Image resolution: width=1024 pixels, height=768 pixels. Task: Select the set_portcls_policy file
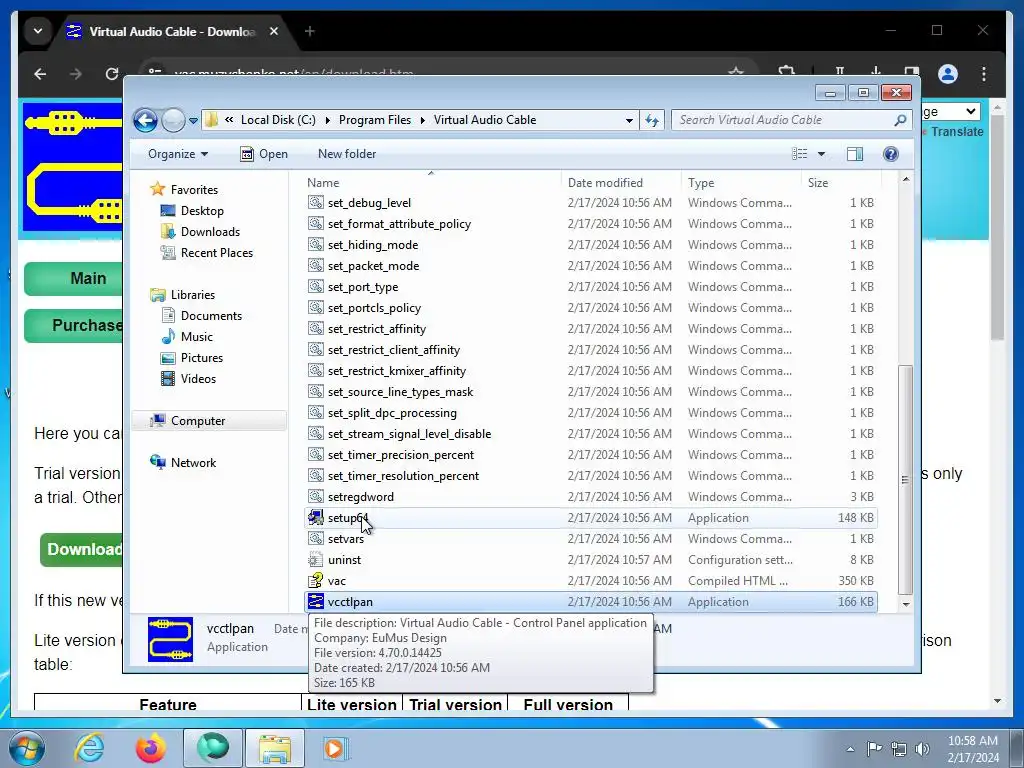(374, 308)
